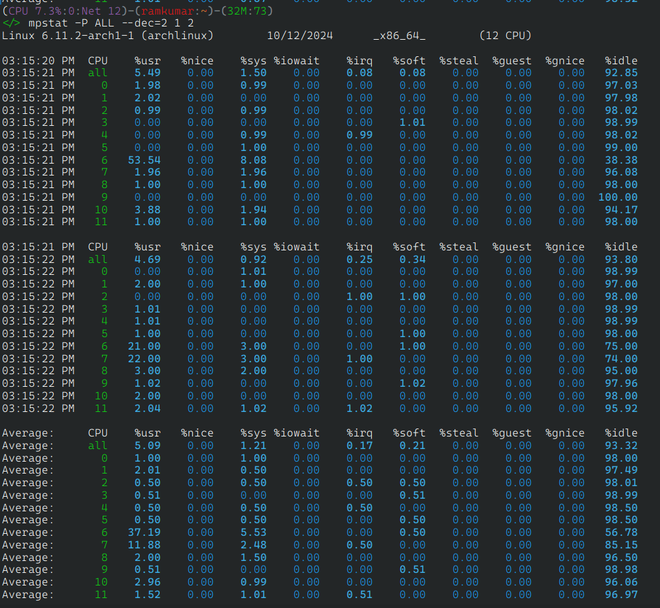This screenshot has height=608, width=660.
Task: Click the CPU usage segment in the prompt bar
Action: [x=33, y=9]
